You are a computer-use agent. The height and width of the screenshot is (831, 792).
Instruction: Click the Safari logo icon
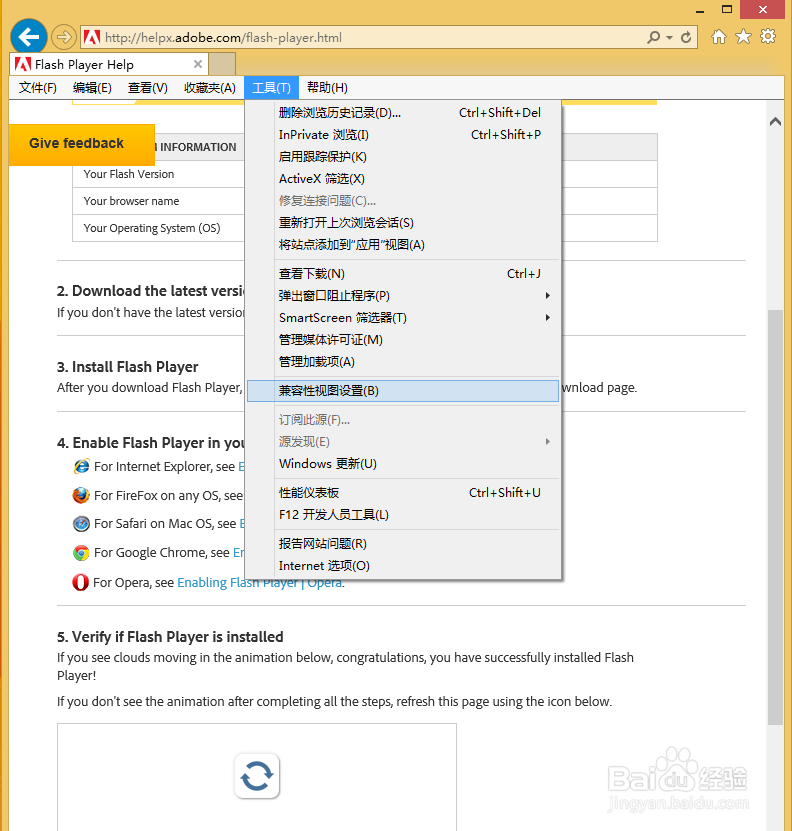pos(81,524)
